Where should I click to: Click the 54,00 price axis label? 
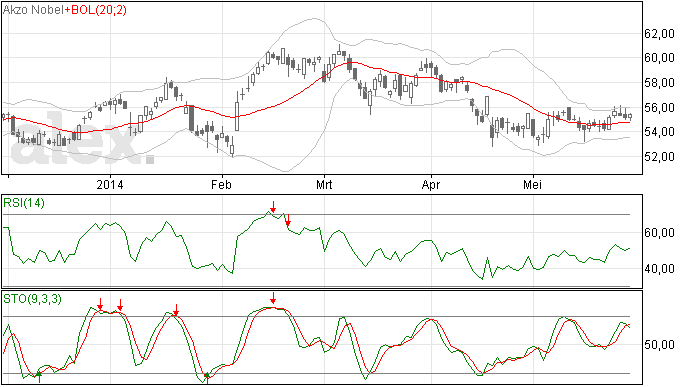659,132
